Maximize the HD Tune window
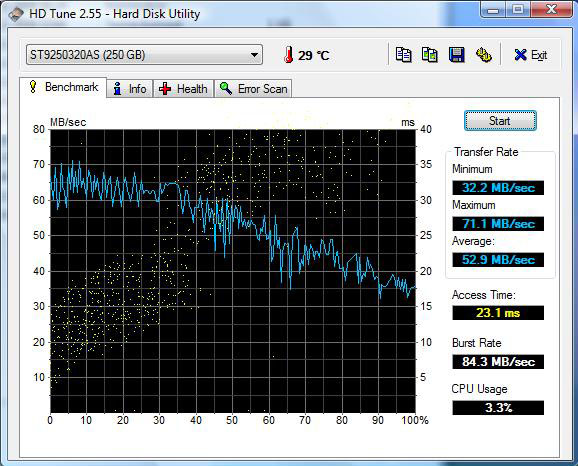The width and height of the screenshot is (578, 466). (518, 10)
